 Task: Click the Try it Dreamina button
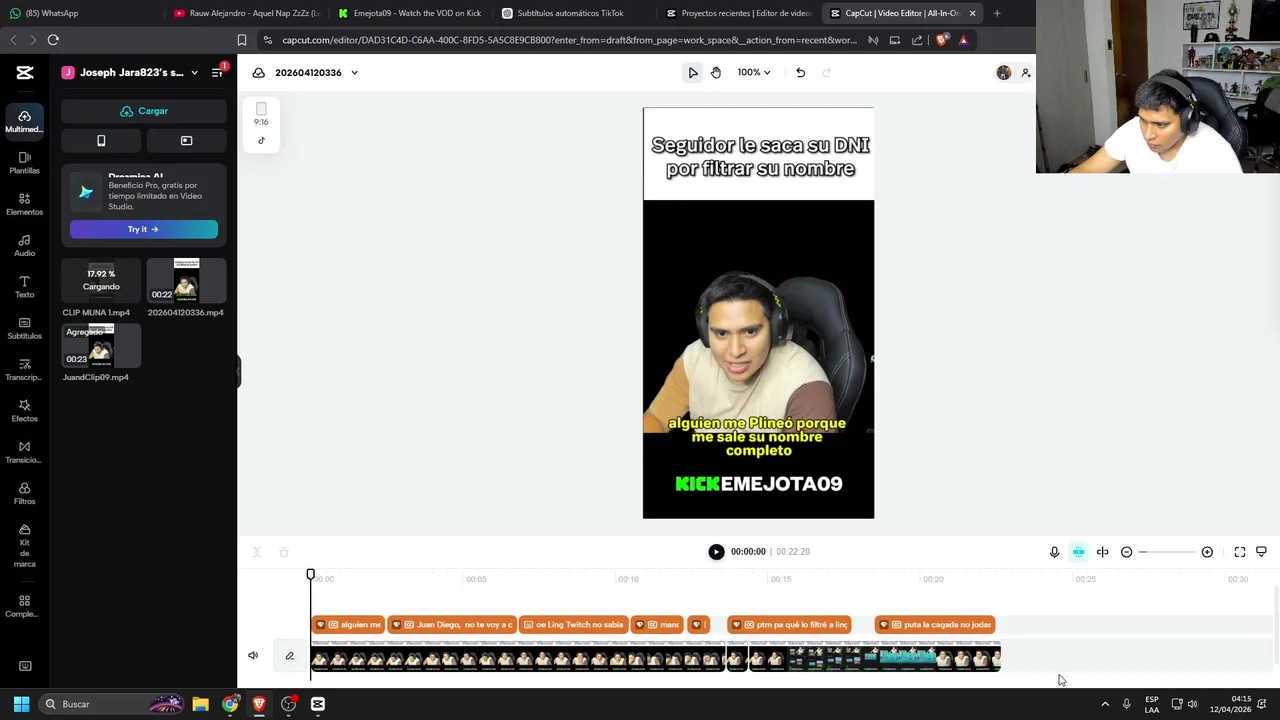tap(144, 229)
